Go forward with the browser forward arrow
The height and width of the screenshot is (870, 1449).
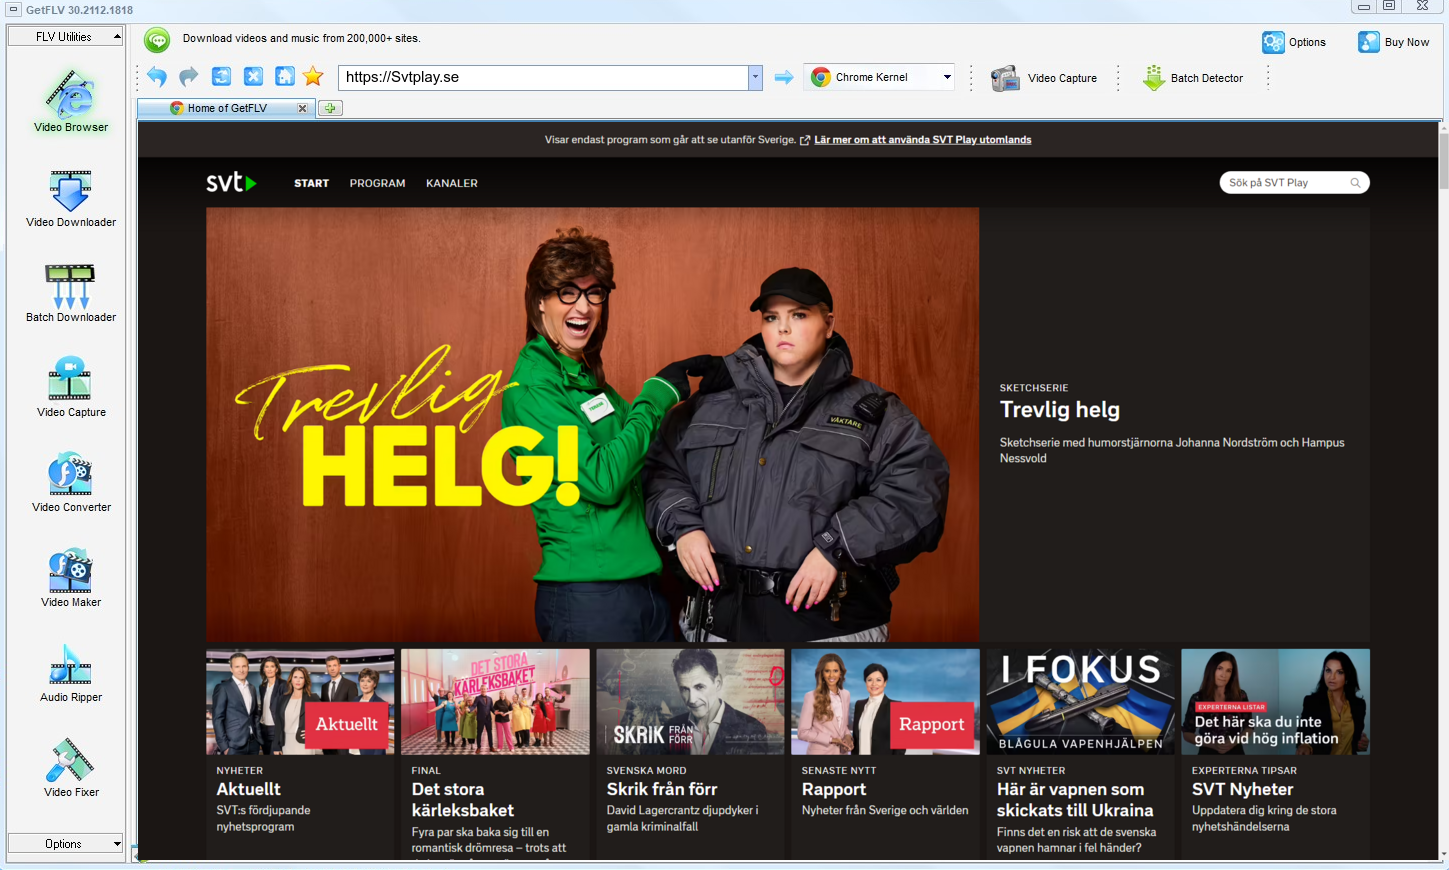point(188,77)
